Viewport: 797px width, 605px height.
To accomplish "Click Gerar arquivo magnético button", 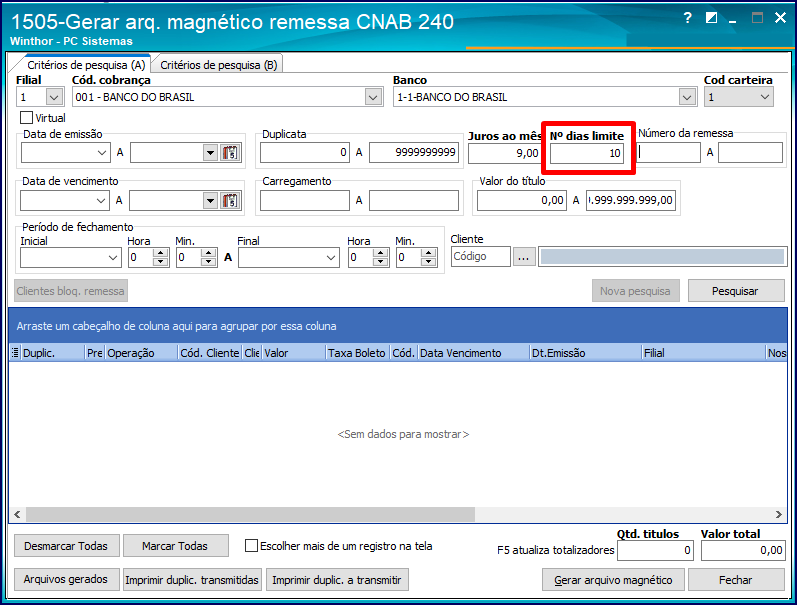I will coord(613,580).
